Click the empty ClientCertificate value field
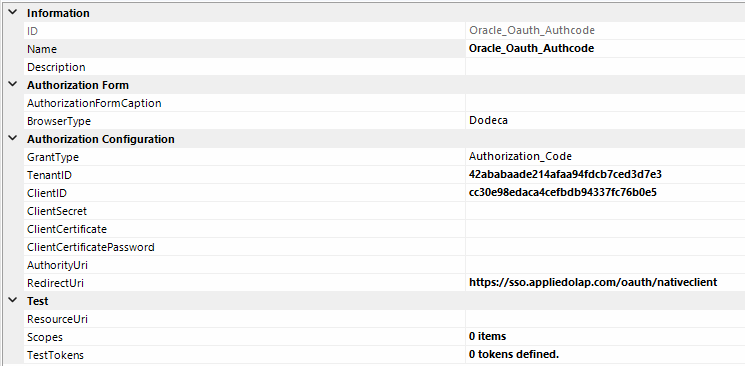The width and height of the screenshot is (745, 366). point(605,229)
